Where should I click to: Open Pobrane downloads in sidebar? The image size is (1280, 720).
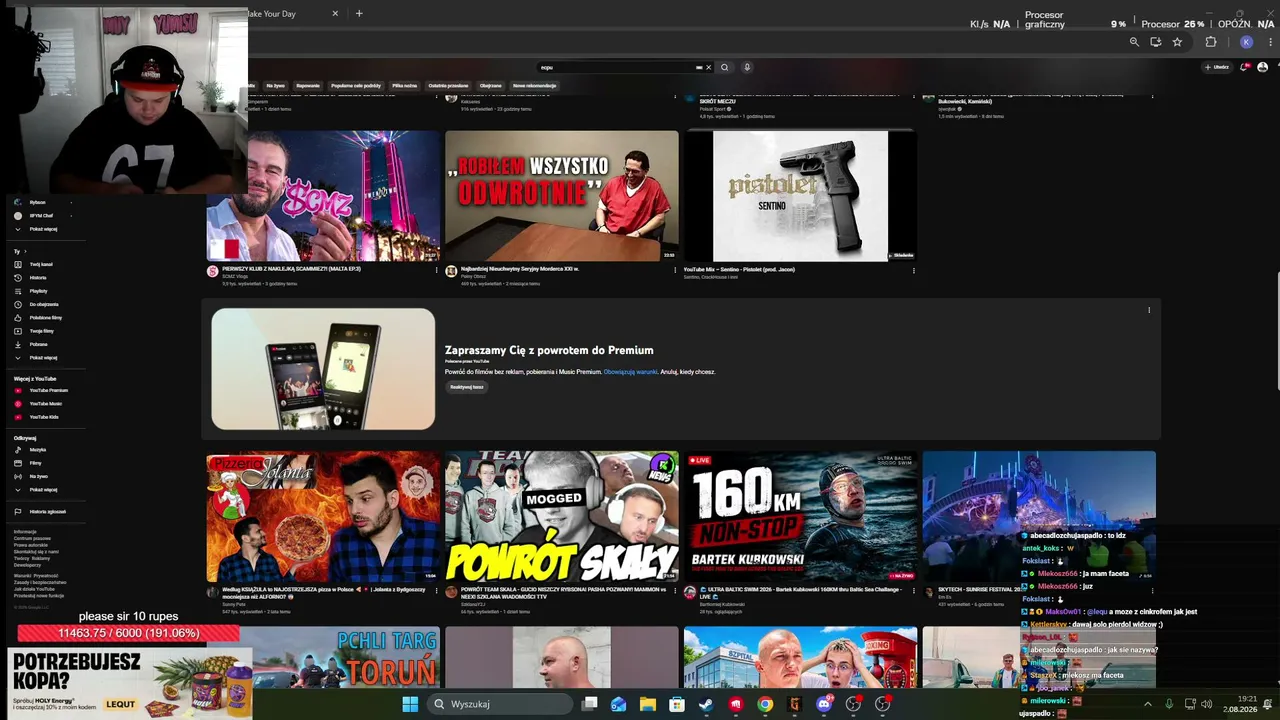pyautogui.click(x=38, y=344)
